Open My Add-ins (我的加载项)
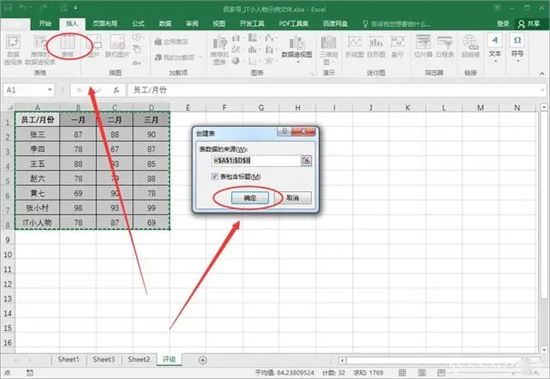 point(175,57)
